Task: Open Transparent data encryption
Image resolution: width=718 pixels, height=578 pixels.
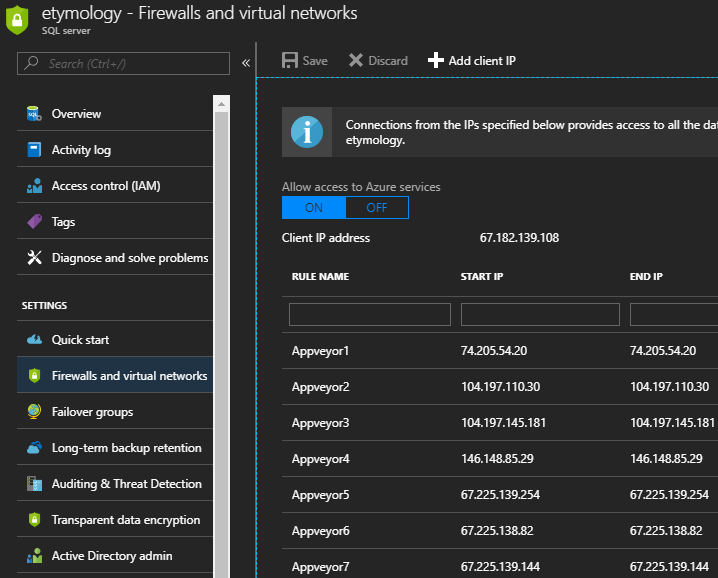Action: (115, 519)
